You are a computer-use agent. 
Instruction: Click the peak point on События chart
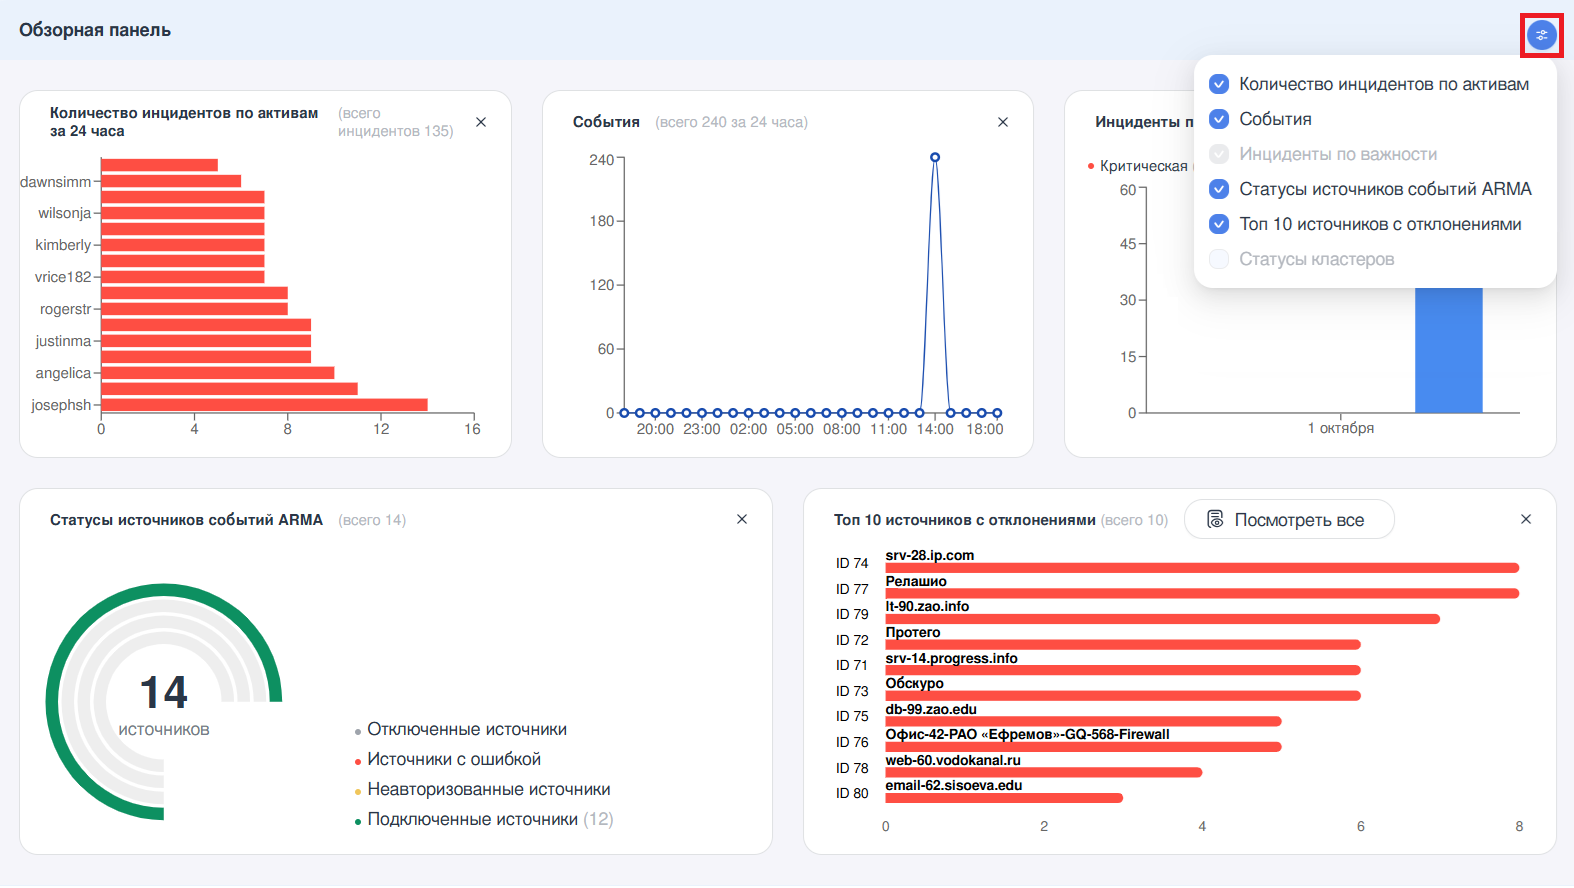935,158
